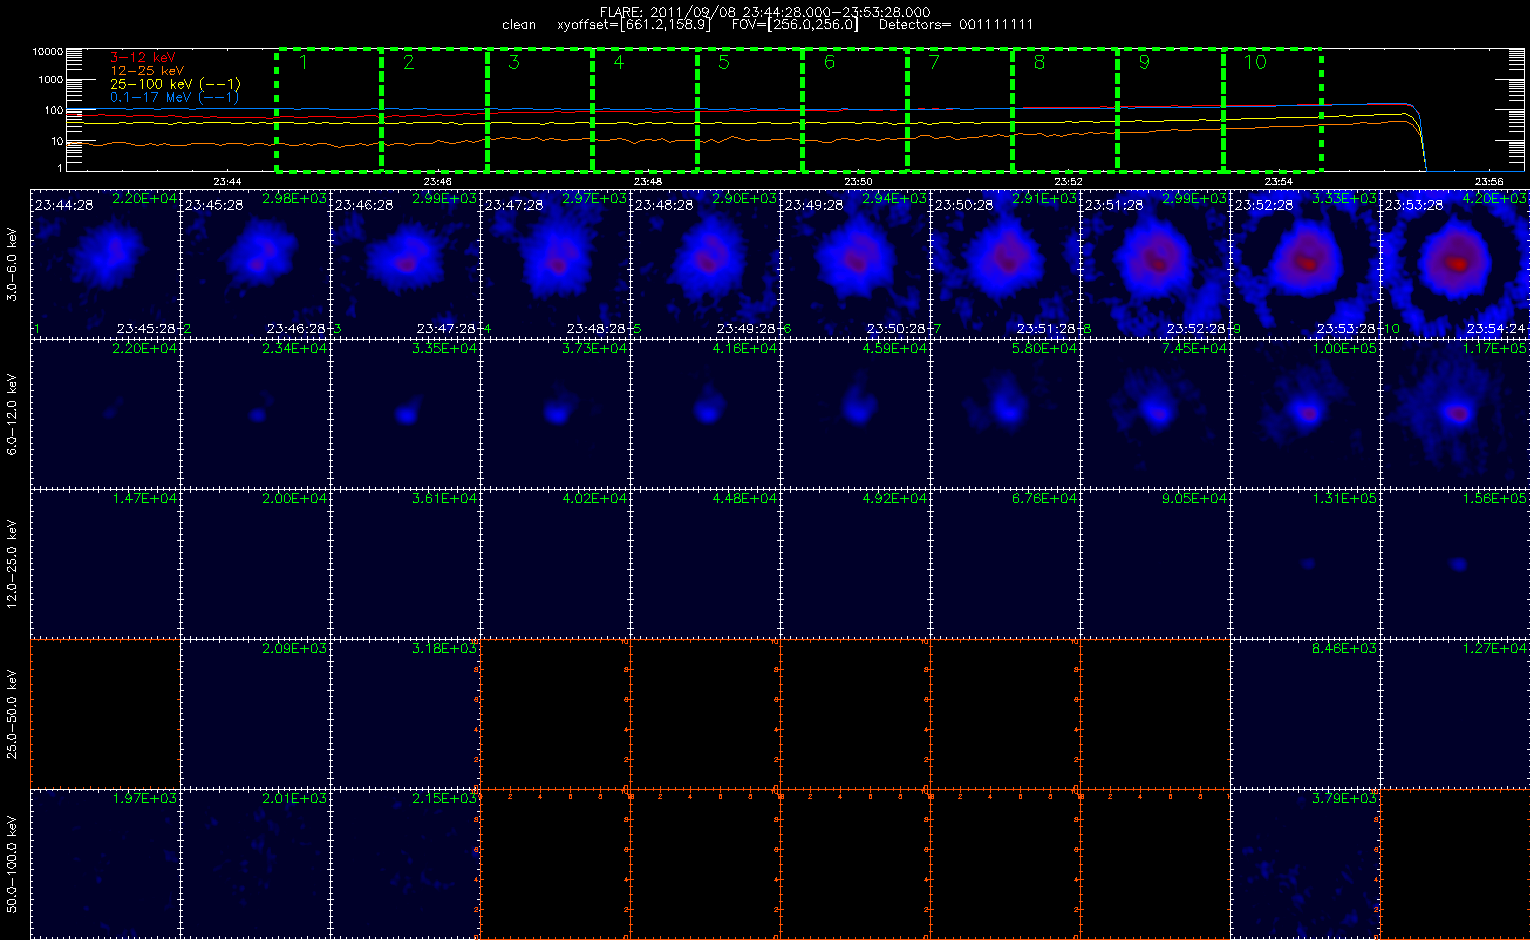Click the 23:56 time axis label
This screenshot has height=940, width=1530.
1489,181
